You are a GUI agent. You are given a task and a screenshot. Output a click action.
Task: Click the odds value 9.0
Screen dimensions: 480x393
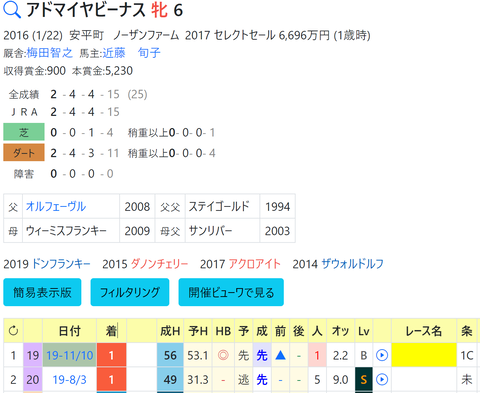(341, 379)
